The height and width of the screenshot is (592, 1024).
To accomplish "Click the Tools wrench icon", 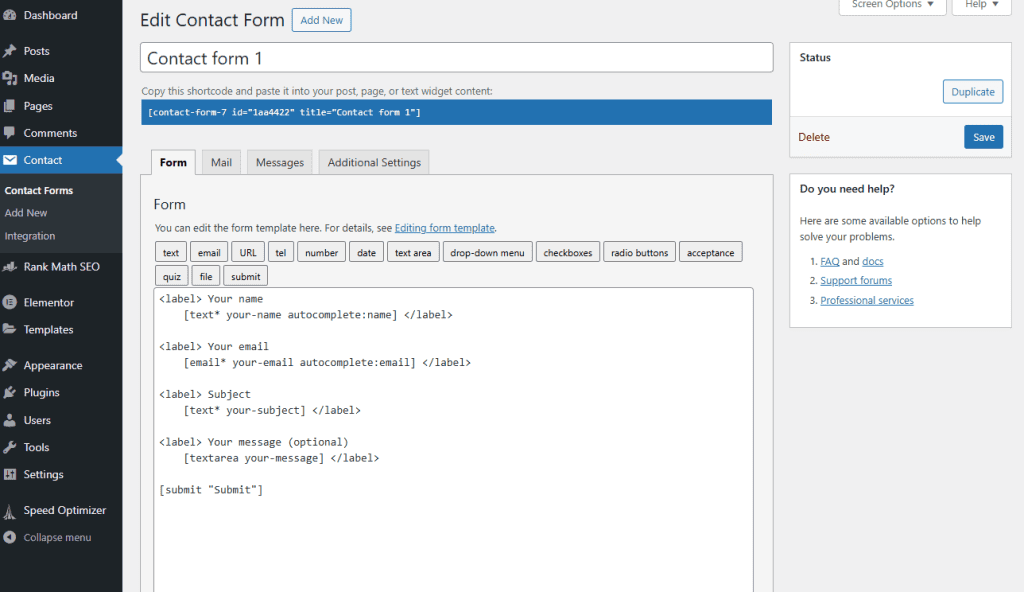I will click(x=10, y=448).
